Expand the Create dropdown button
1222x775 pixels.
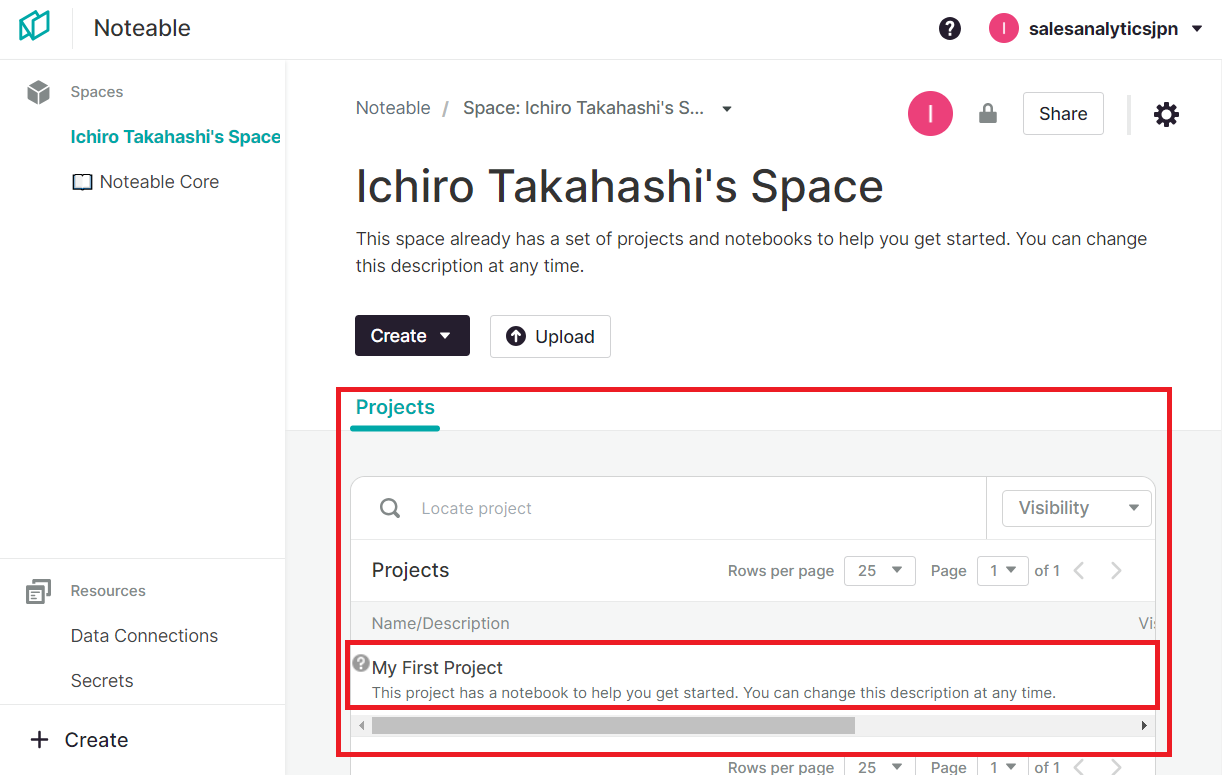[x=412, y=336]
